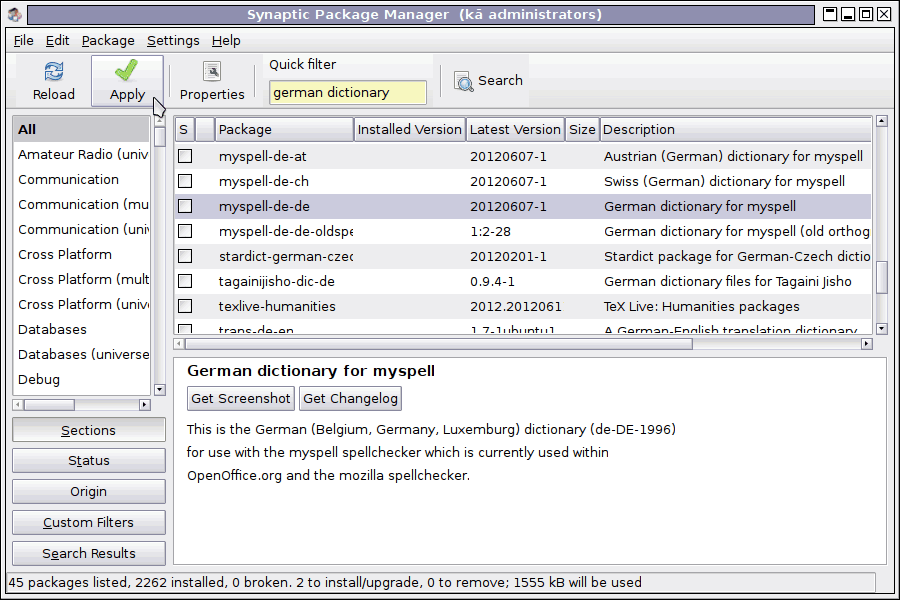The width and height of the screenshot is (900, 600).
Task: Click package list scrollbar up arrow
Action: coord(882,121)
